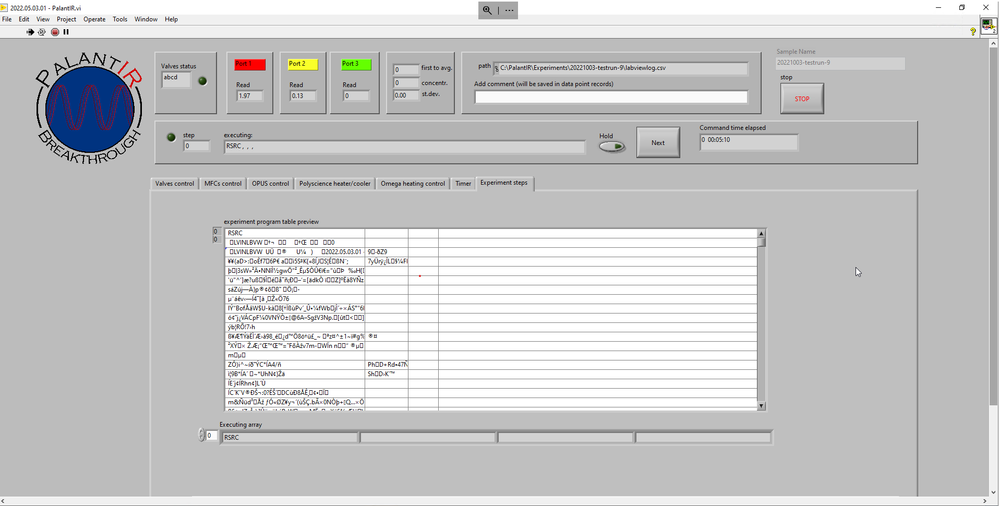Viewport: 999px width, 506px height.
Task: Click the Port 1 Read value 1.97
Action: tap(250, 96)
